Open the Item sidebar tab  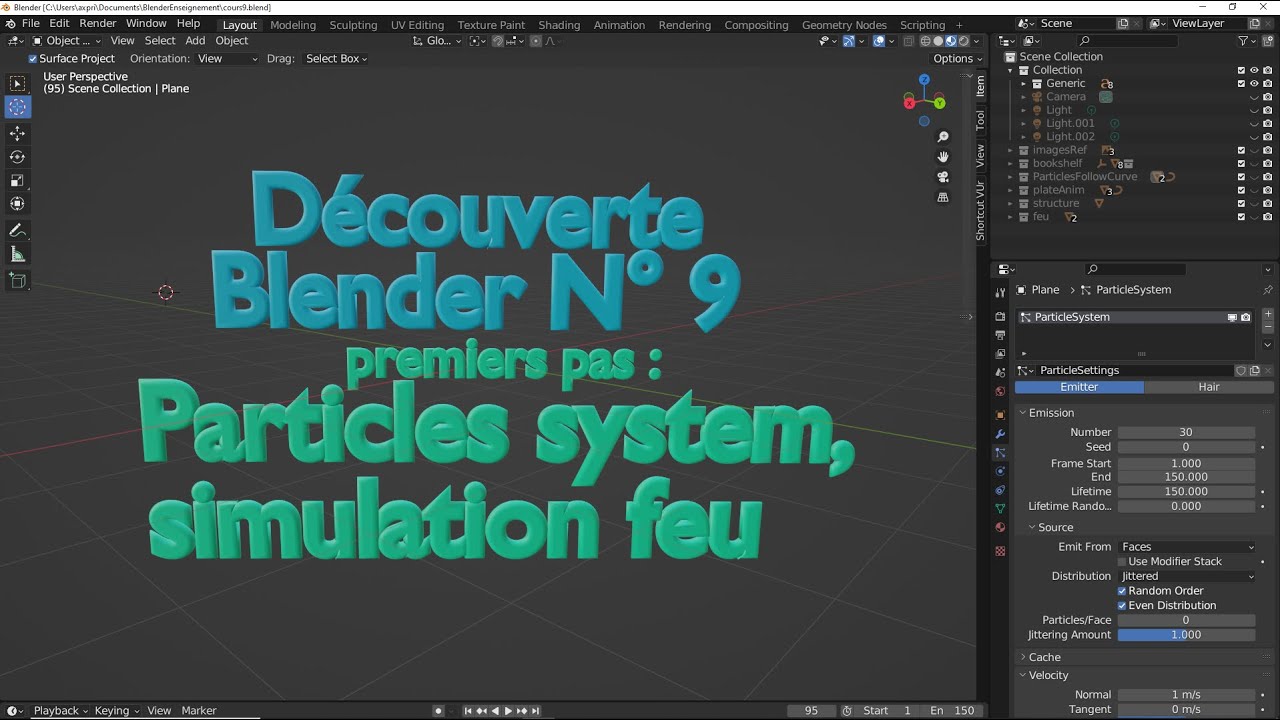pos(980,86)
